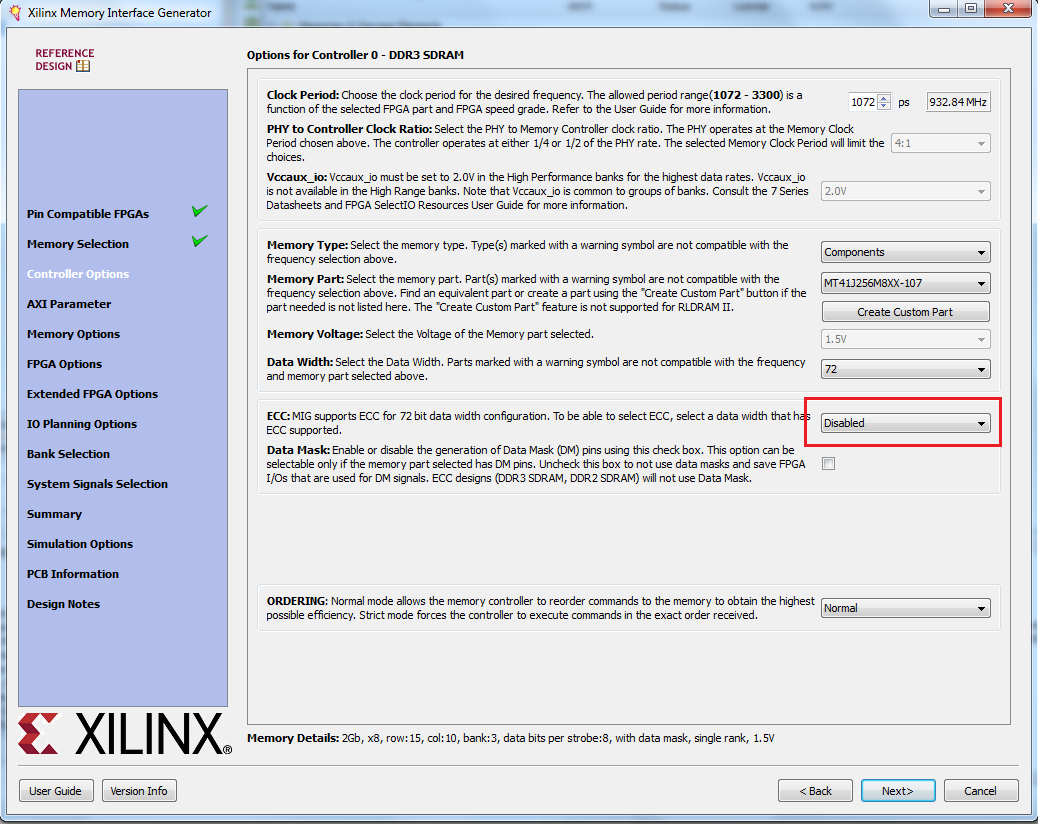Screen dimensions: 1038x824
Task: Click the Reference Design book icon
Action: [x=83, y=66]
